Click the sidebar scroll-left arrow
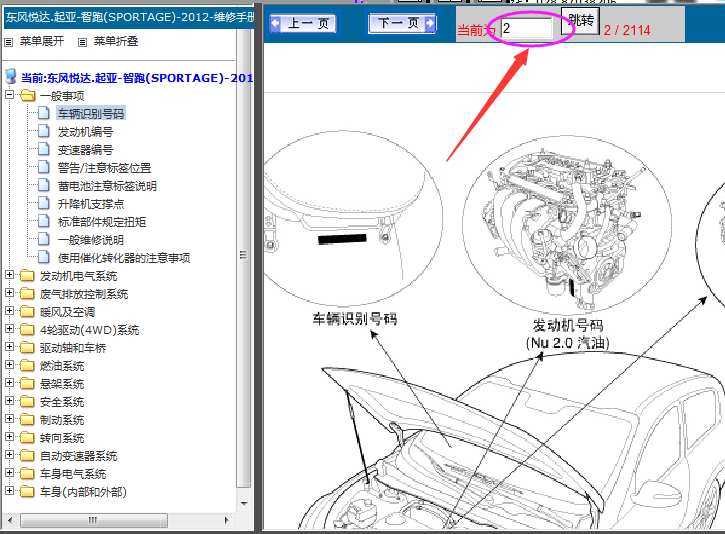Image resolution: width=725 pixels, height=534 pixels. point(10,520)
